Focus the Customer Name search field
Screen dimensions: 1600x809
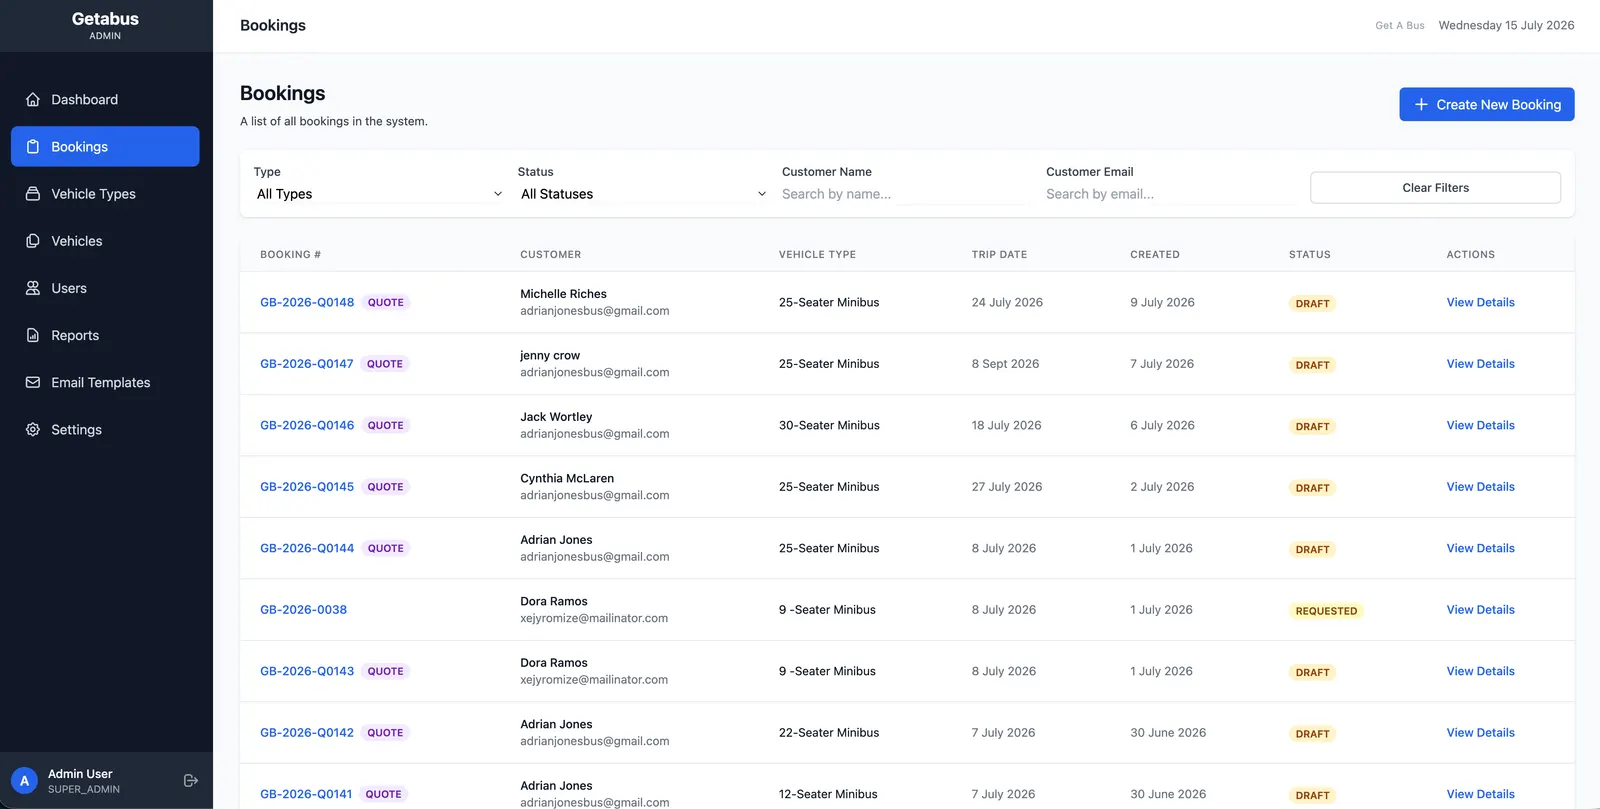[x=907, y=194]
